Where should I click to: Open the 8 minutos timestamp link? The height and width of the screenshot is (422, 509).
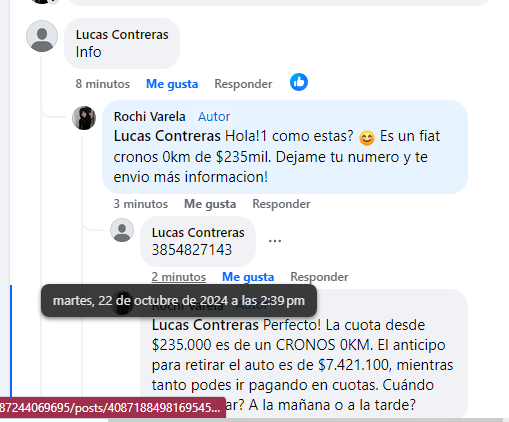[103, 84]
